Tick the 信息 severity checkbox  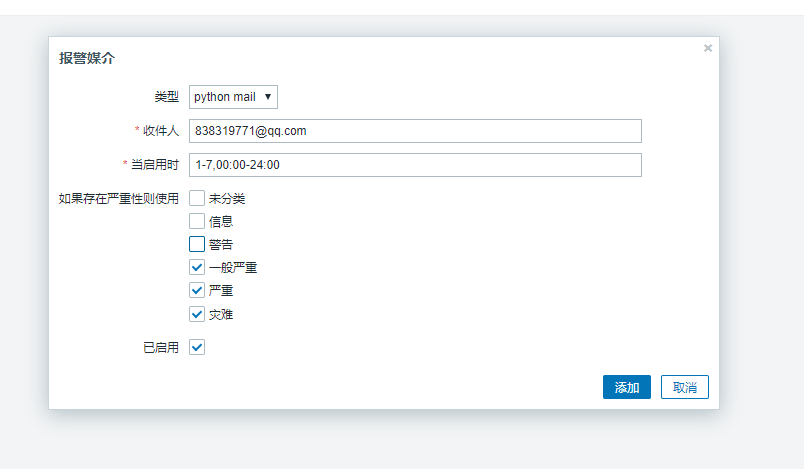pyautogui.click(x=197, y=221)
